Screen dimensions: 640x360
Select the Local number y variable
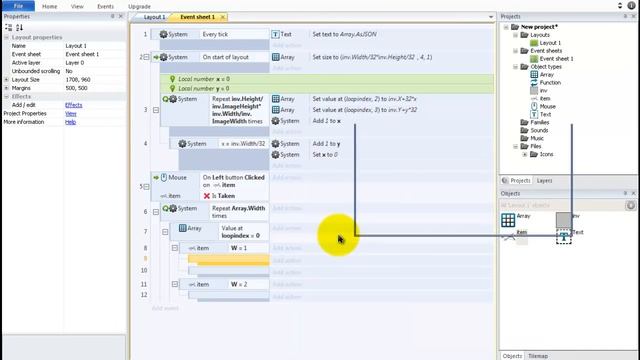point(327,89)
